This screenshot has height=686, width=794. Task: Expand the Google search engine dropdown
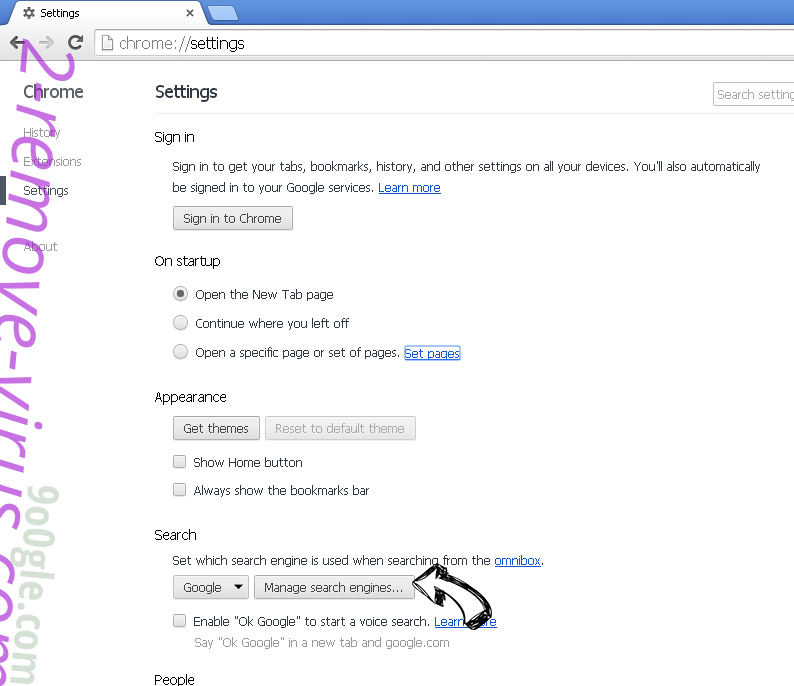coord(211,587)
